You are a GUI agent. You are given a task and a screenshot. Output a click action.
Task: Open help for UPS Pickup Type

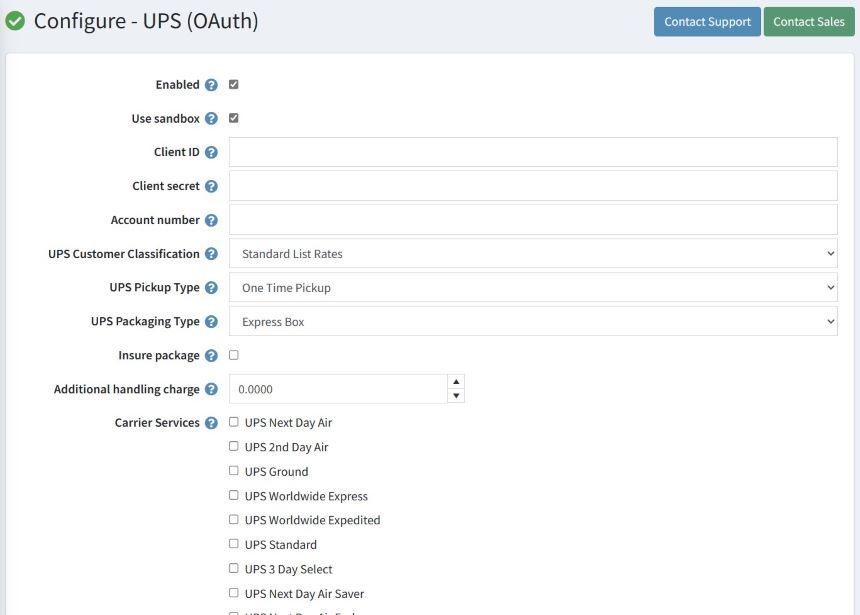(x=211, y=288)
